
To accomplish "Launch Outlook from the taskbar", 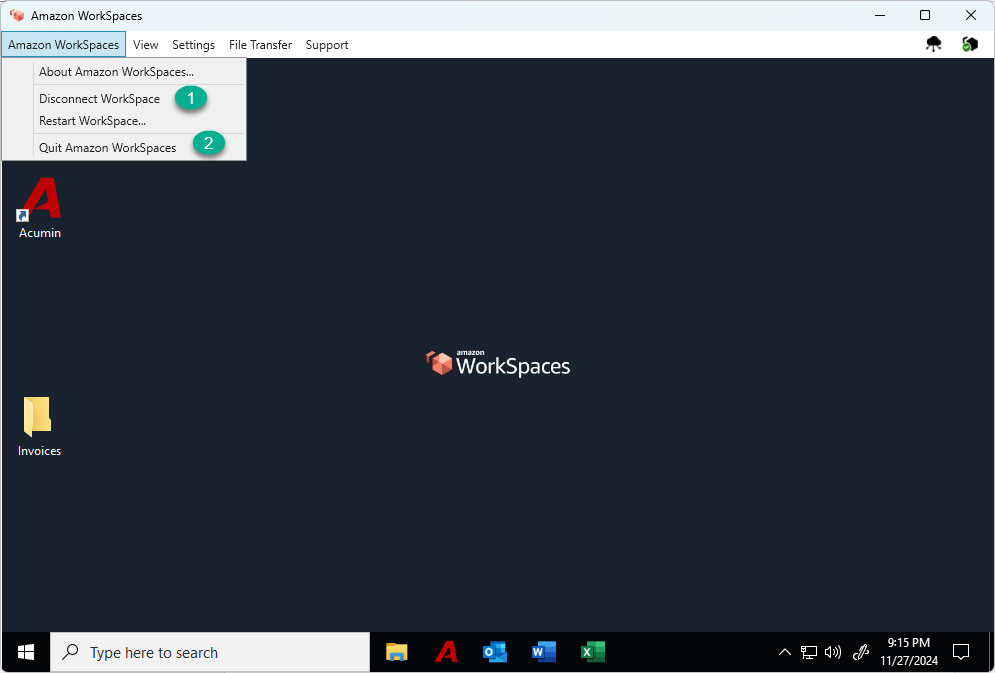I will pyautogui.click(x=495, y=652).
